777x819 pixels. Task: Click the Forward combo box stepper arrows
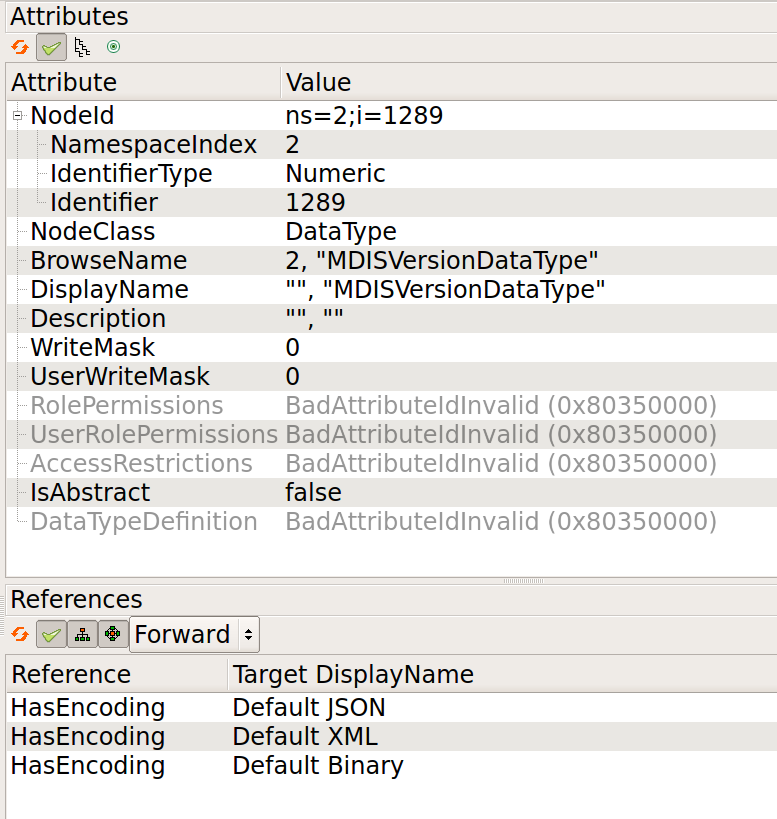pyautogui.click(x=247, y=634)
